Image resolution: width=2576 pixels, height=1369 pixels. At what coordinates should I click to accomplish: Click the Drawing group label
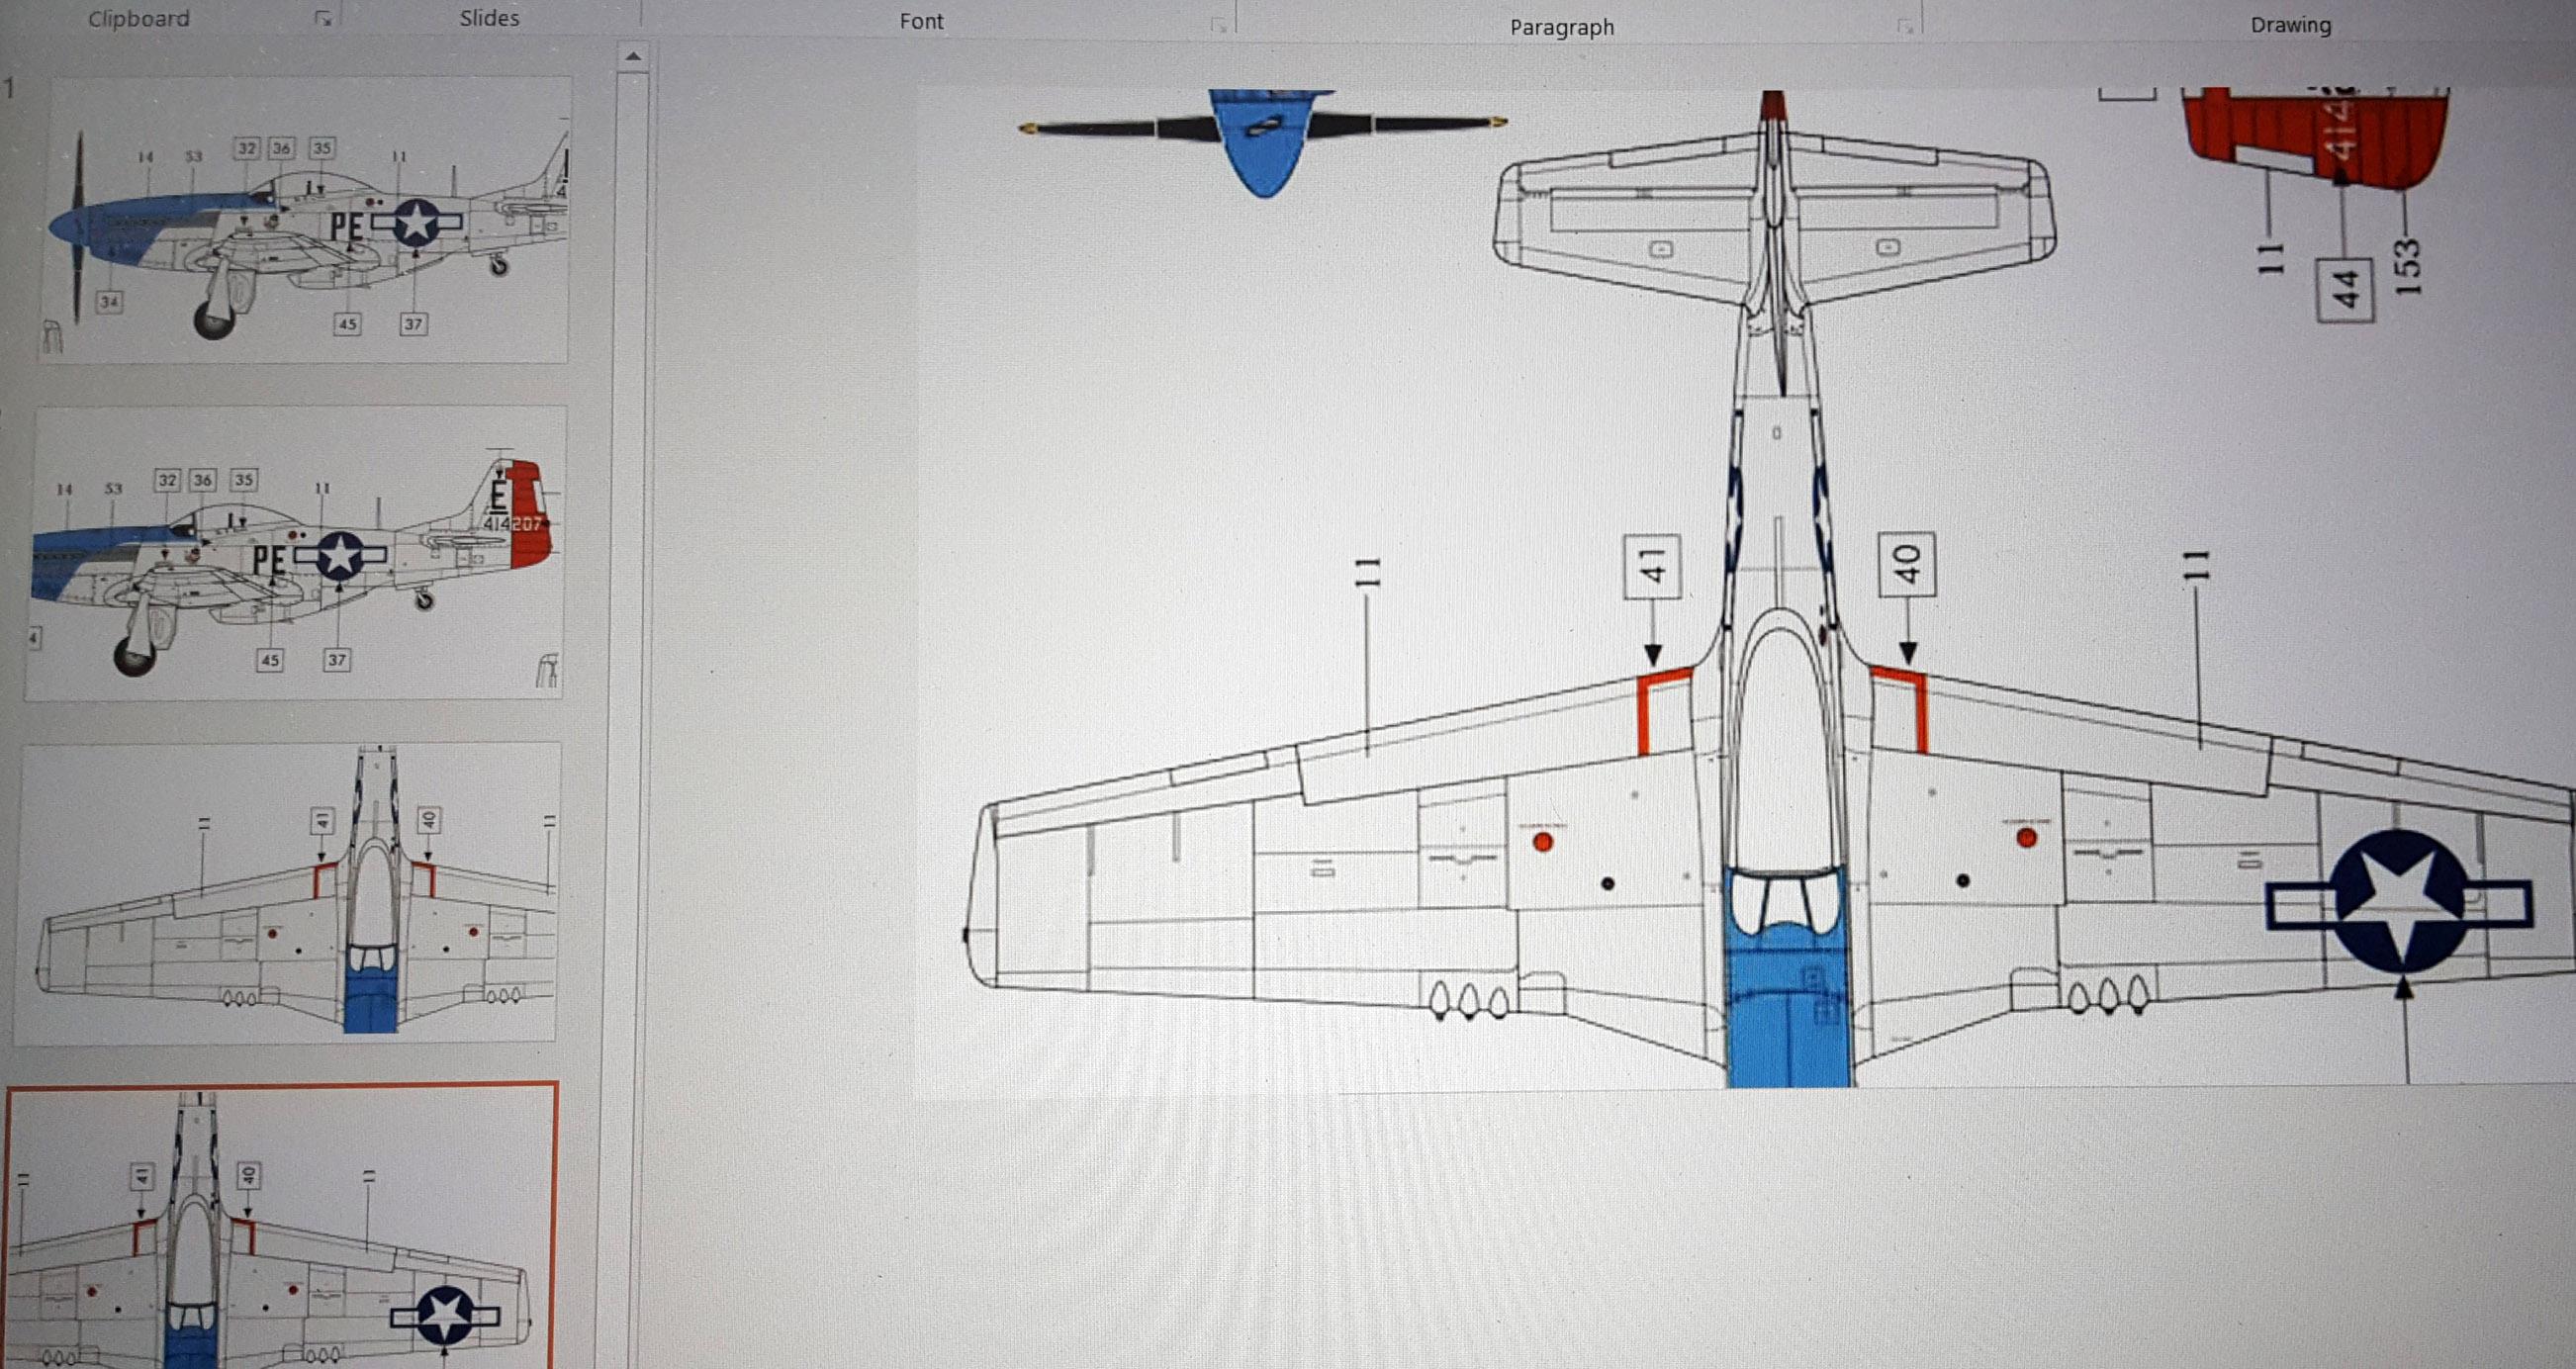tap(2291, 25)
